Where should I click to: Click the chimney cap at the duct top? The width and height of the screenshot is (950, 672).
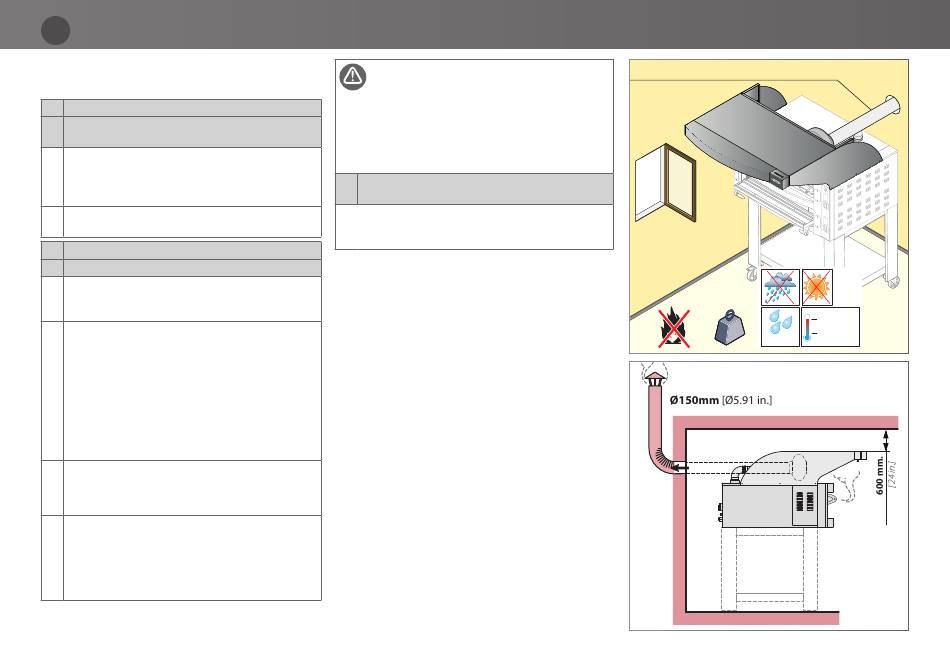coord(654,378)
